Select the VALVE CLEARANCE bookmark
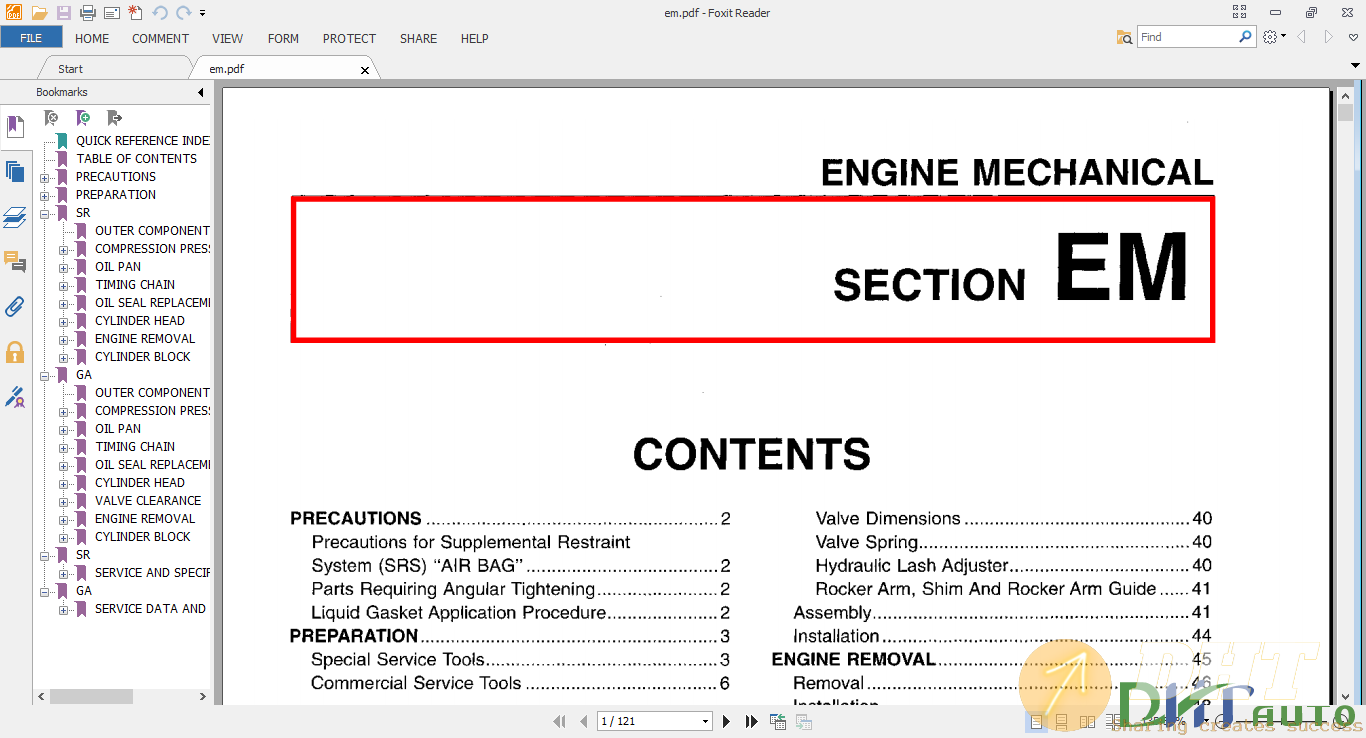Image resolution: width=1366 pixels, height=738 pixels. tap(148, 501)
